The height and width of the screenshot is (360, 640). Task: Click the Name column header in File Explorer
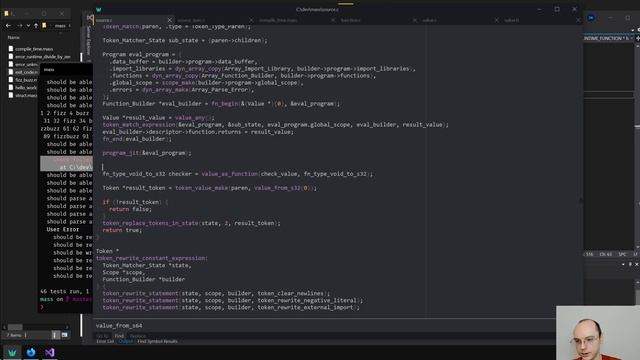(13, 37)
